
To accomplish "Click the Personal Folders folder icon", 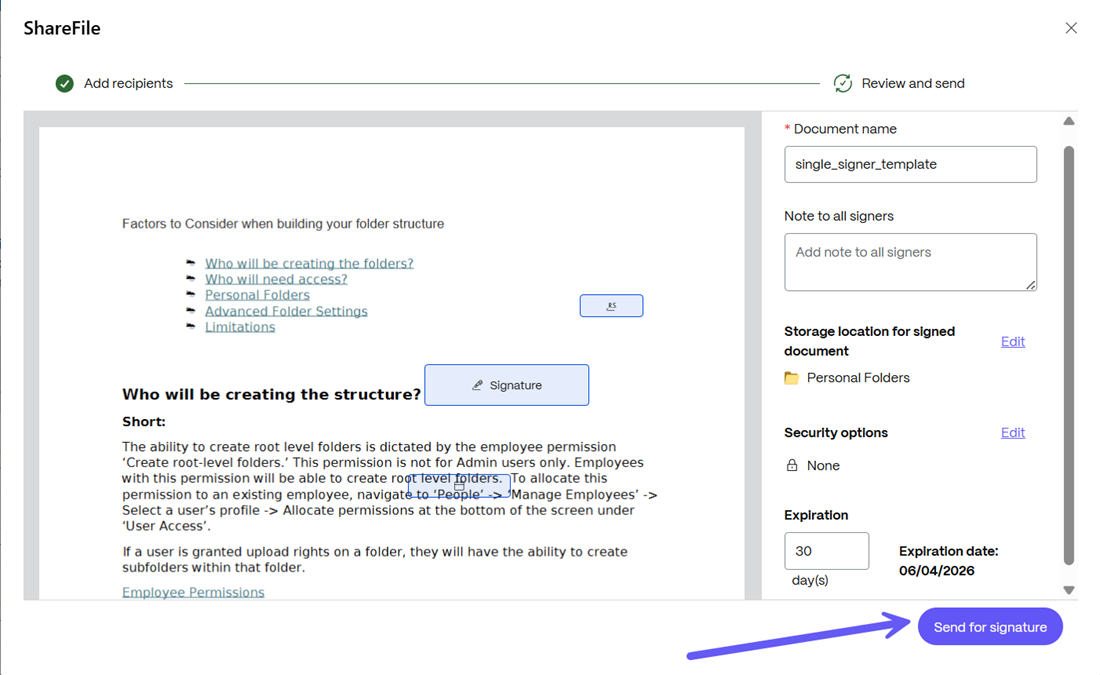I will coord(791,377).
